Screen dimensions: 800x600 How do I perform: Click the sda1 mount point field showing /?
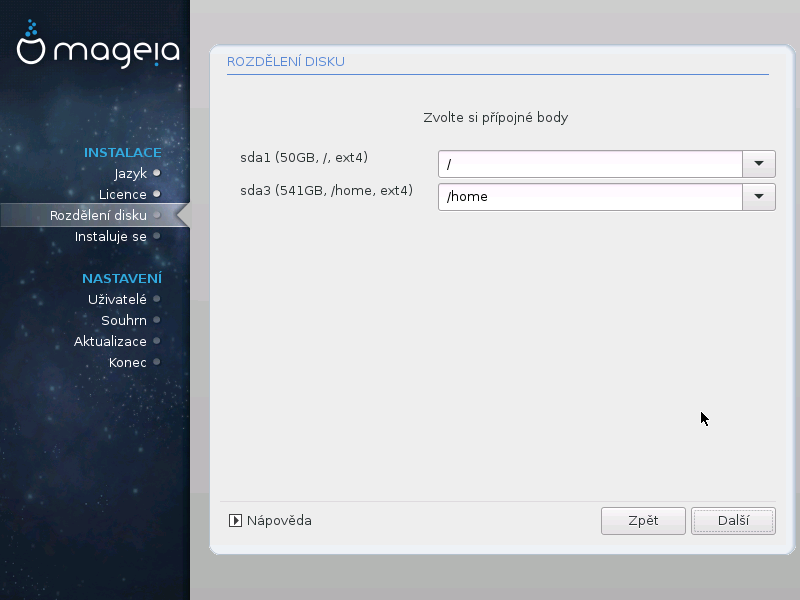pos(590,164)
